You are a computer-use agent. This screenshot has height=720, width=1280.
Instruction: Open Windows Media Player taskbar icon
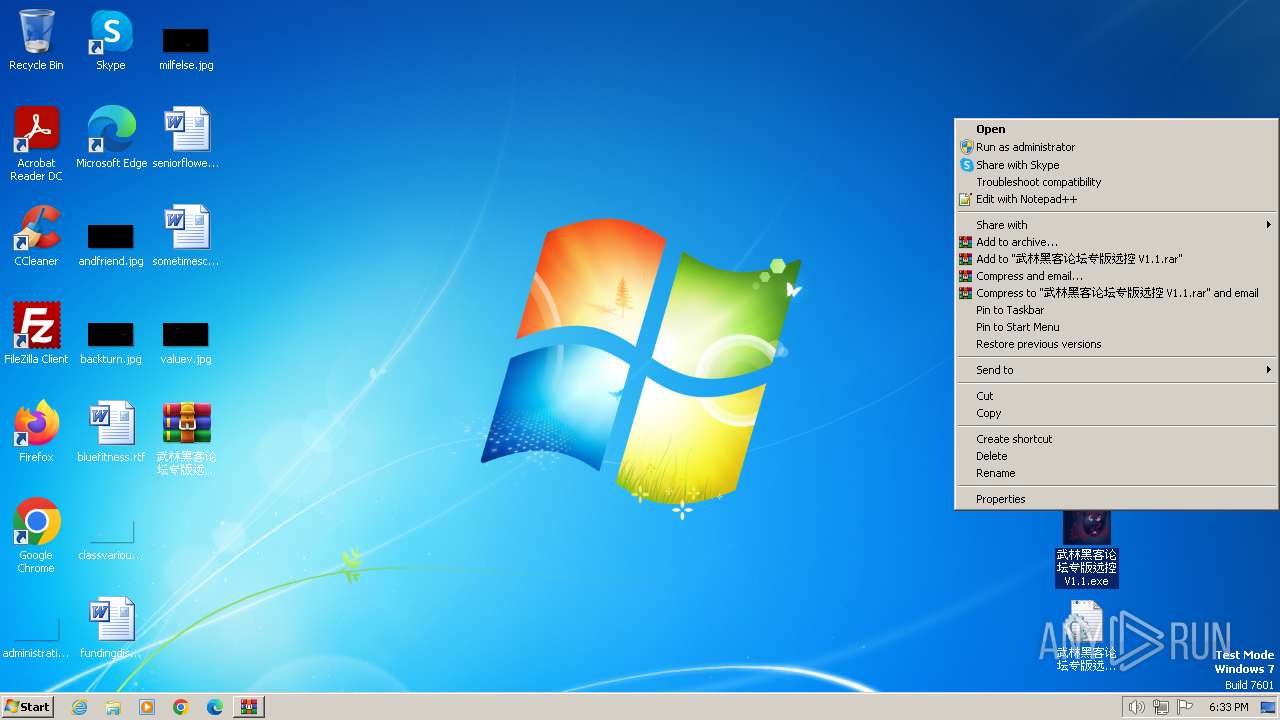(147, 707)
